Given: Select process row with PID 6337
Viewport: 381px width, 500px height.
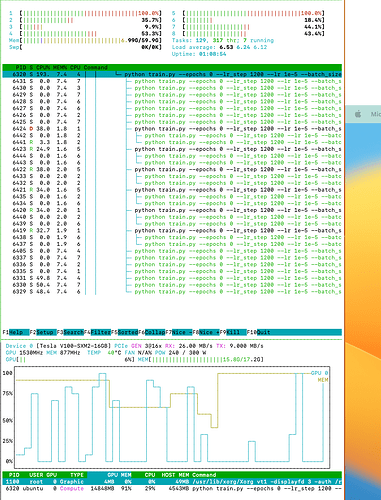Looking at the screenshot, I should pos(172,257).
